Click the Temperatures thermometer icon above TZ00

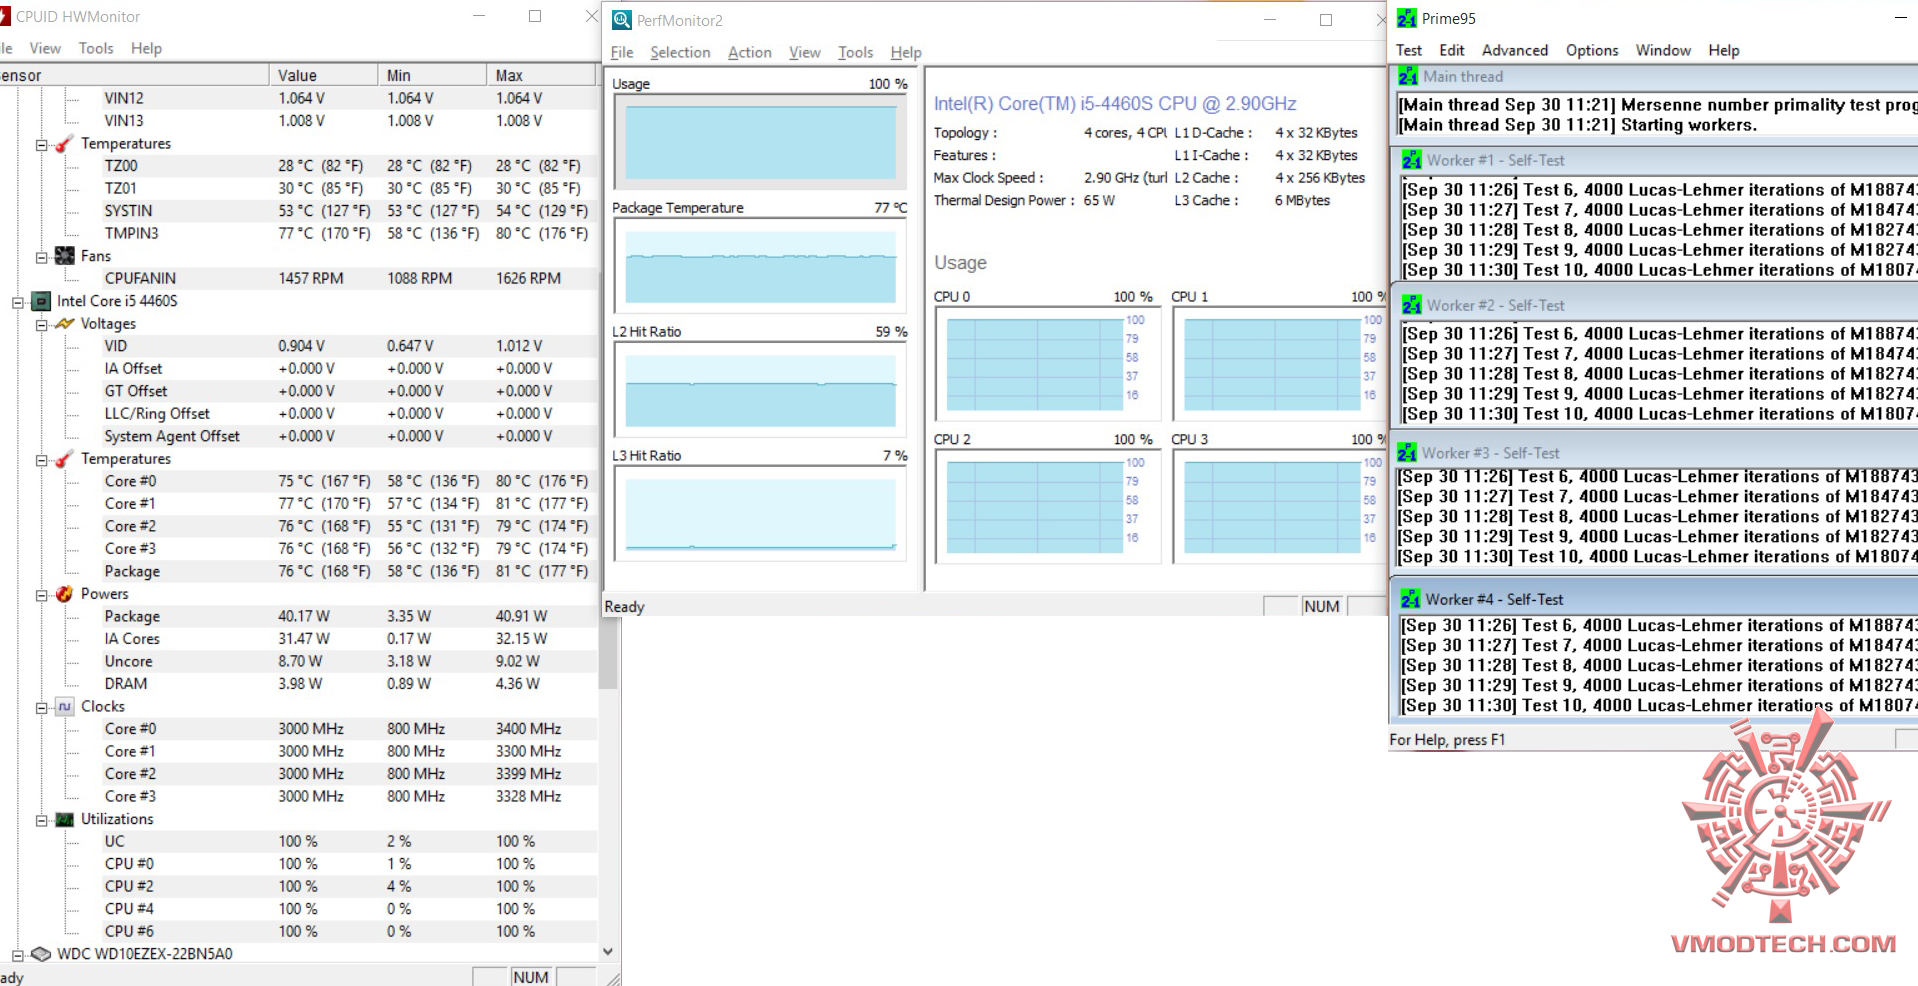point(64,144)
